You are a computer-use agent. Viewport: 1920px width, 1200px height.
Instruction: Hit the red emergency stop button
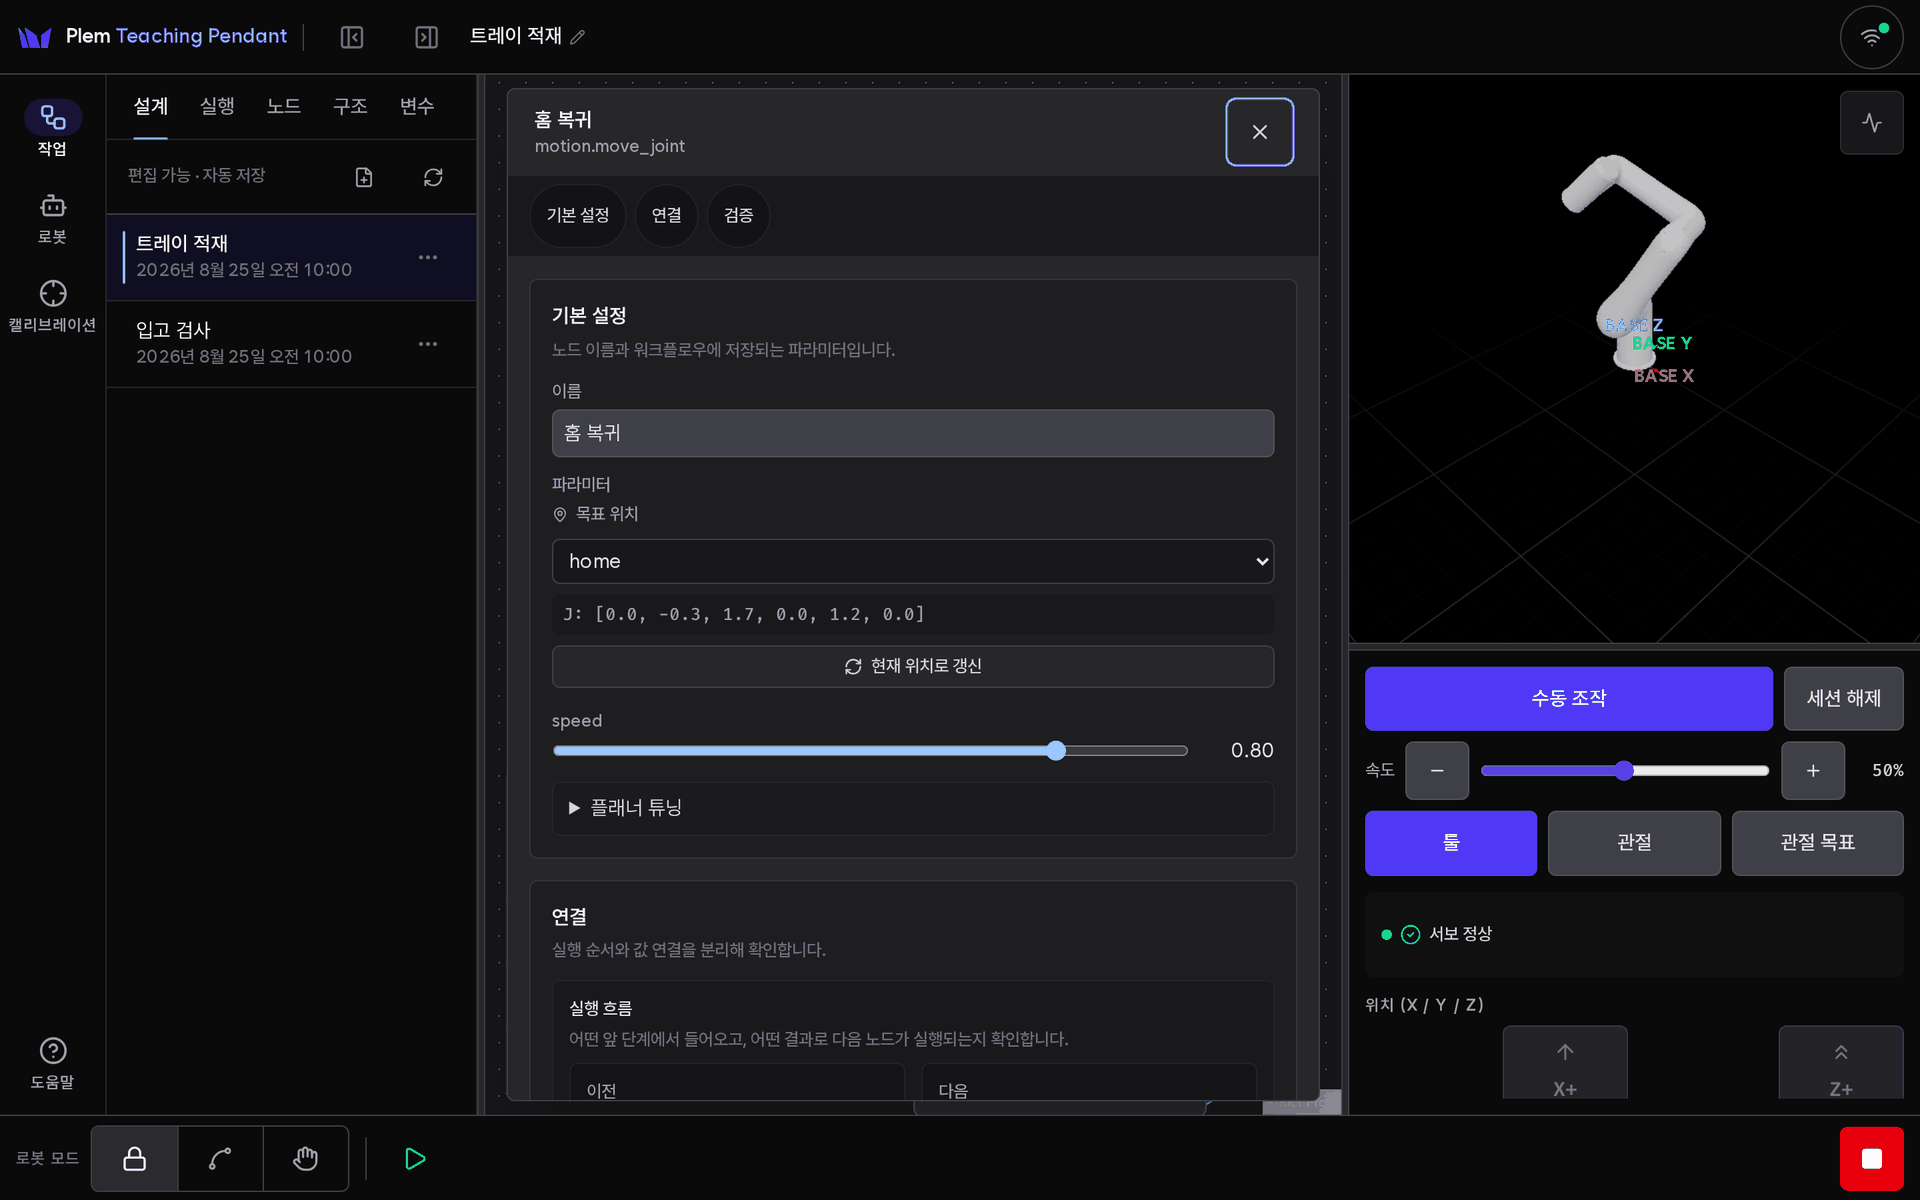[1871, 1158]
